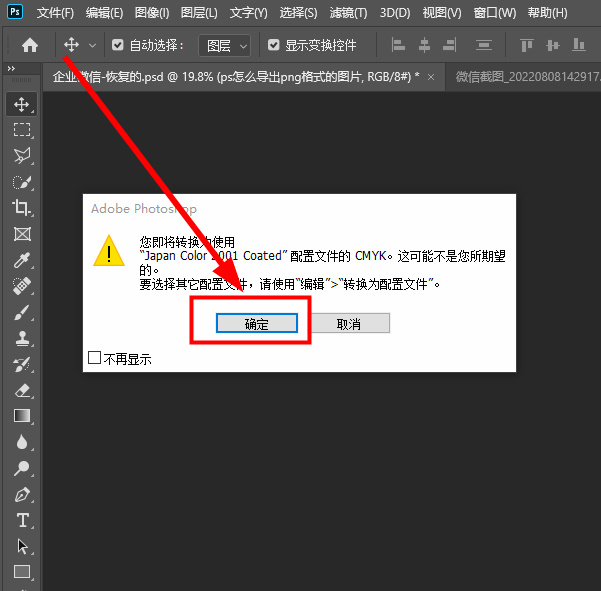The image size is (601, 591).
Task: Align right edges in the options bar
Action: click(x=450, y=45)
